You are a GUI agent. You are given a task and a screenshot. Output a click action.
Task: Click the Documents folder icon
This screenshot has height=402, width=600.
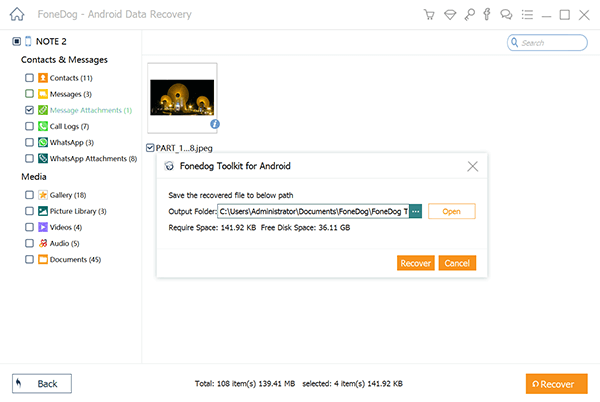pos(43,259)
